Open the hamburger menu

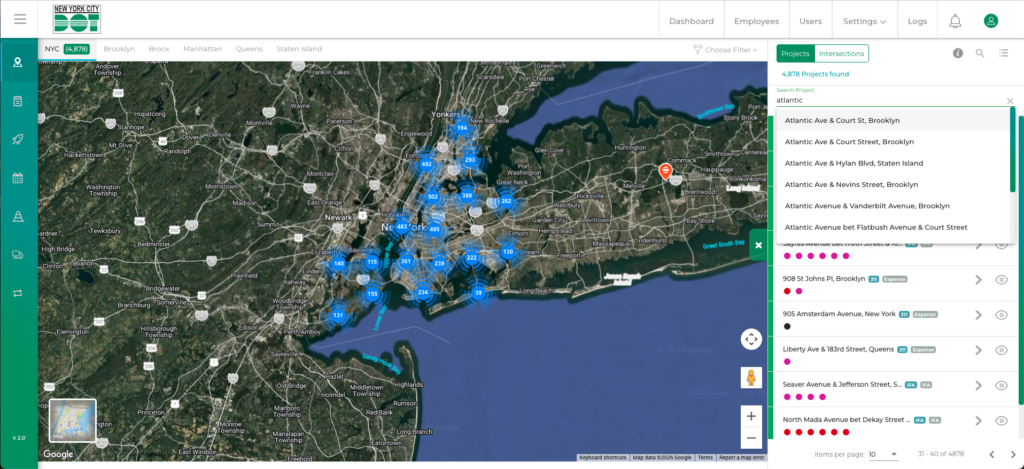20,19
